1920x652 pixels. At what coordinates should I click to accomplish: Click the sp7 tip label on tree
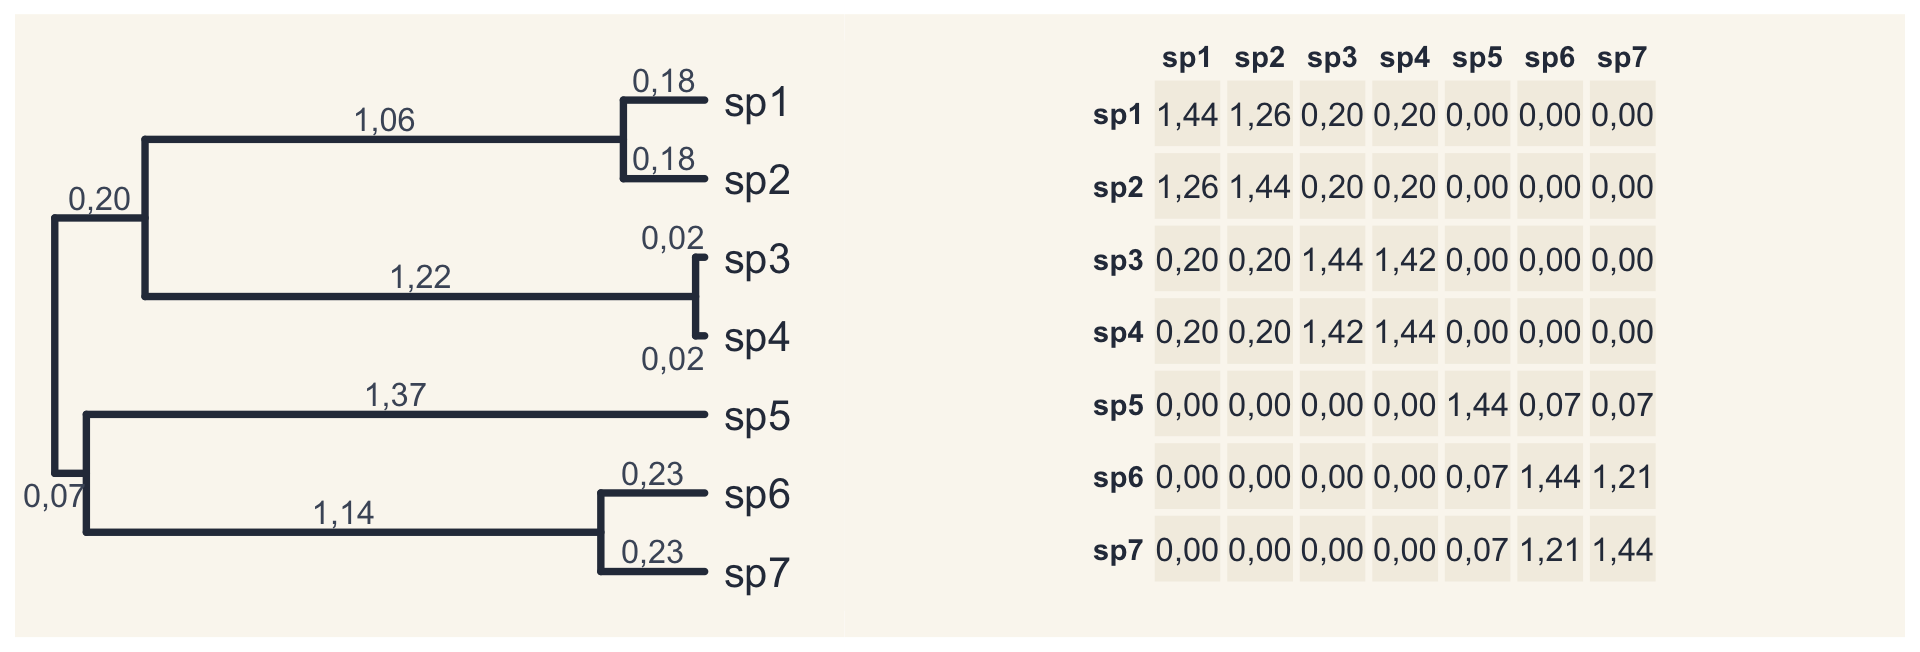tap(757, 574)
